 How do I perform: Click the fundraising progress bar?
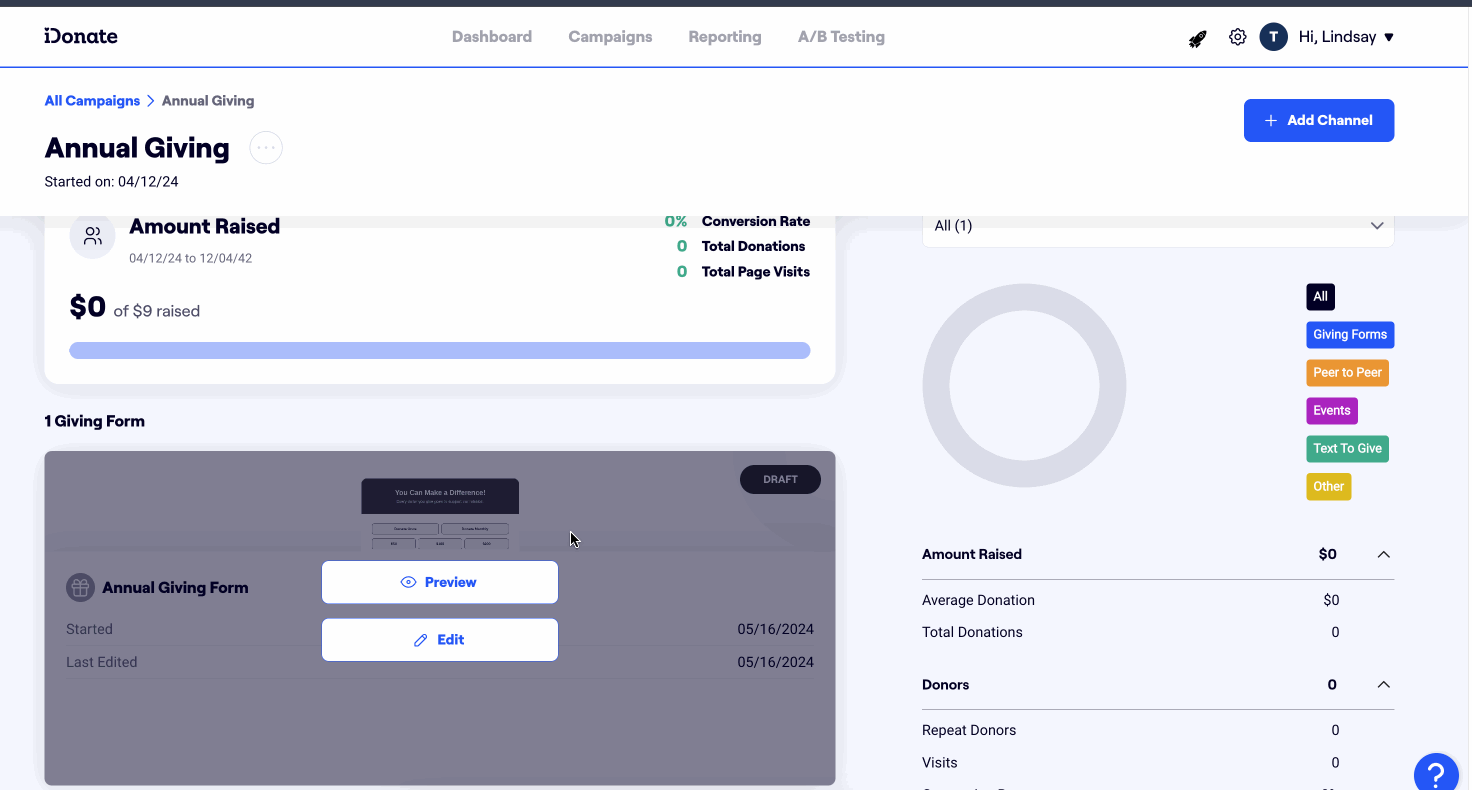point(440,350)
